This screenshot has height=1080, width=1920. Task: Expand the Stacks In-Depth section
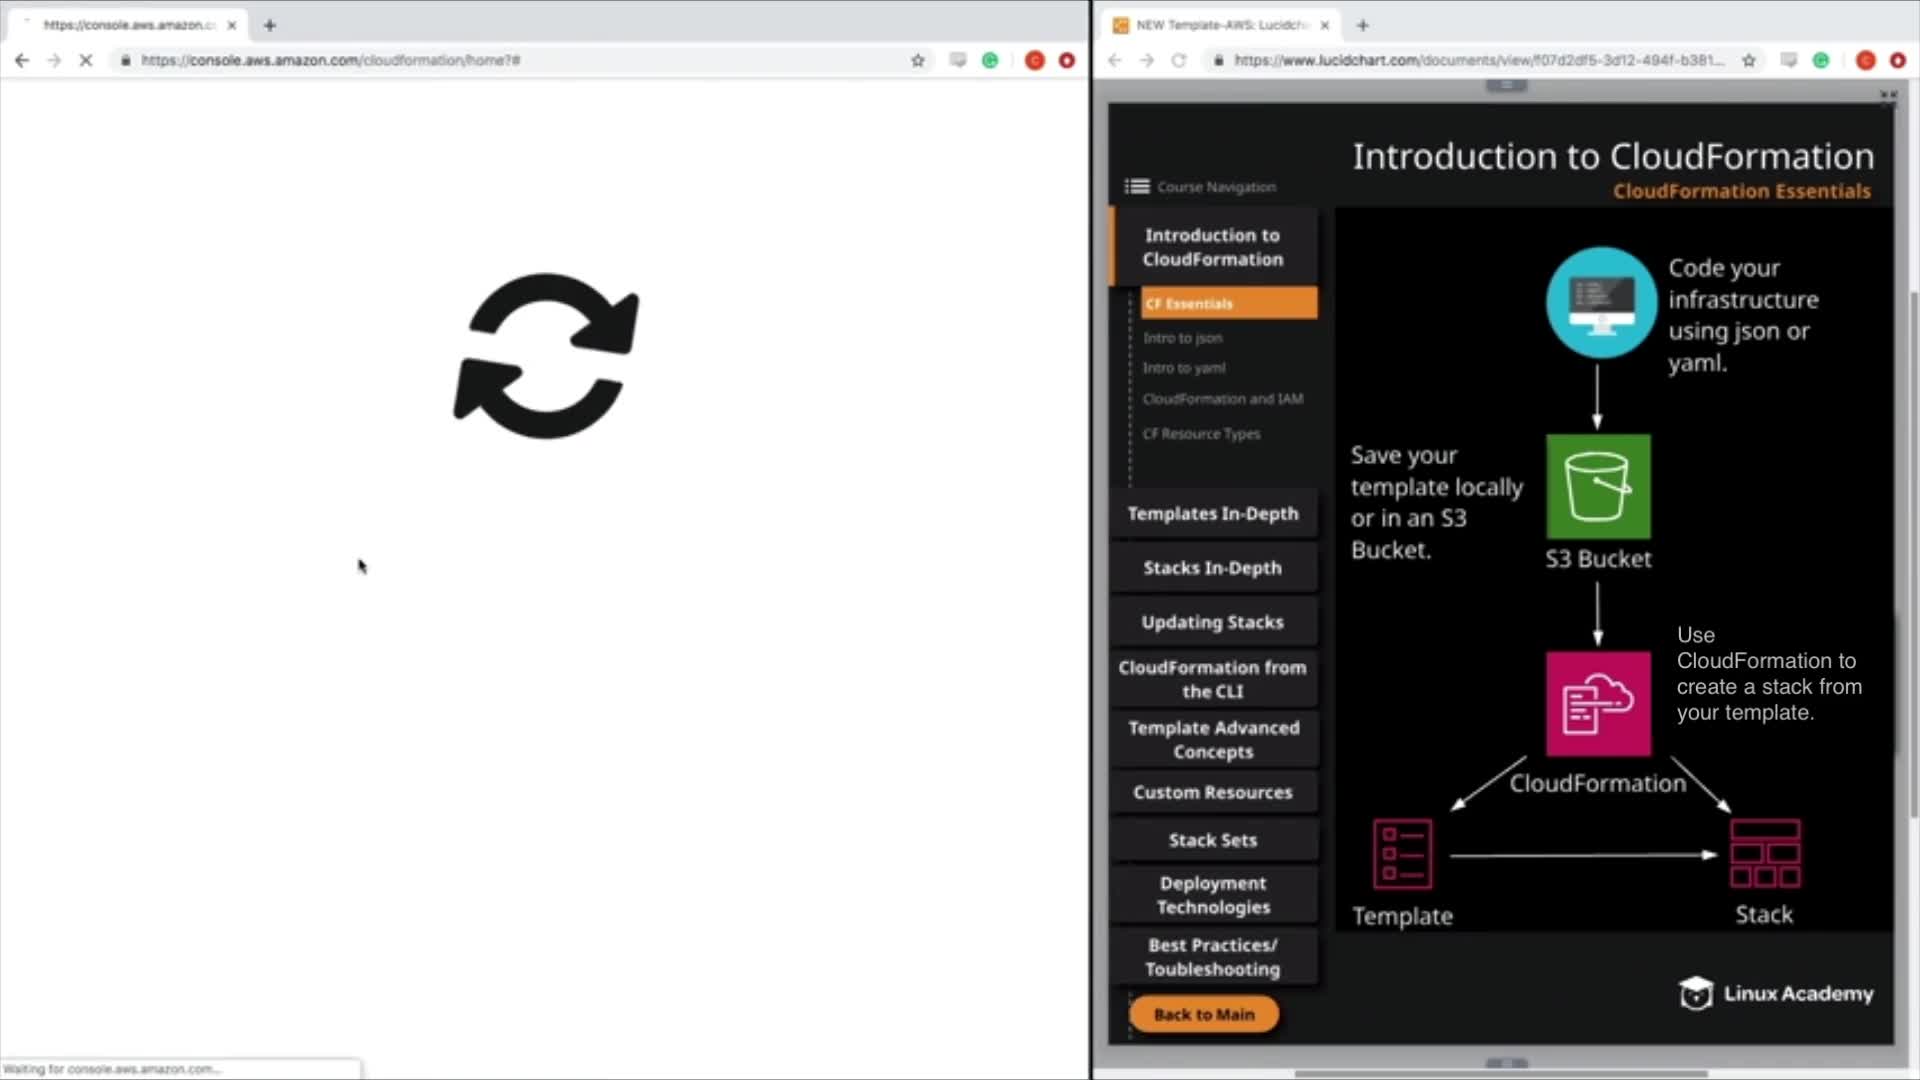[x=1212, y=568]
